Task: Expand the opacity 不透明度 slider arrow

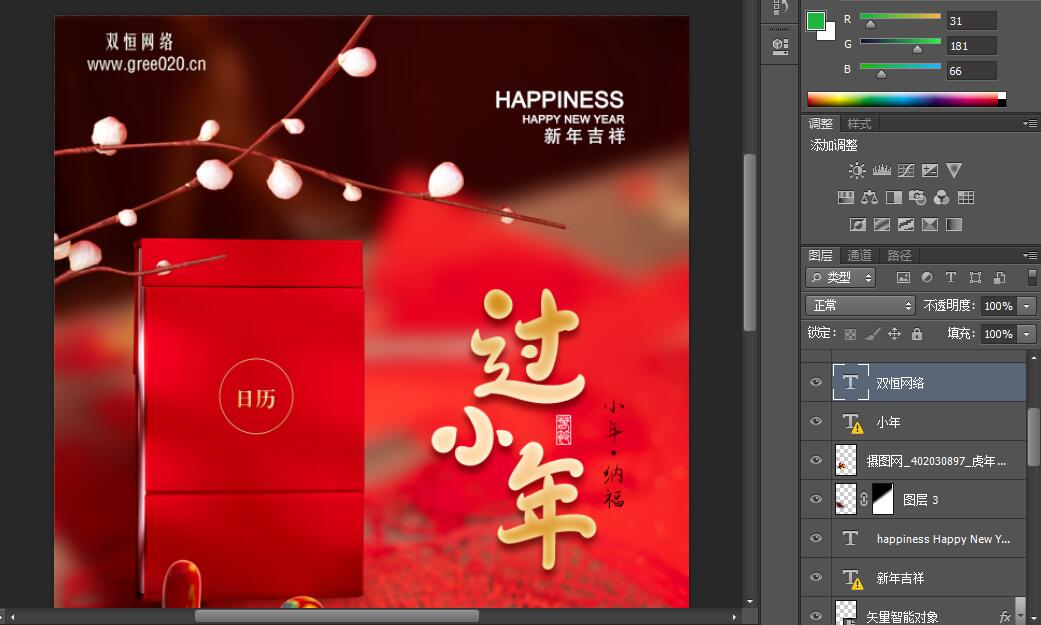Action: click(1027, 306)
